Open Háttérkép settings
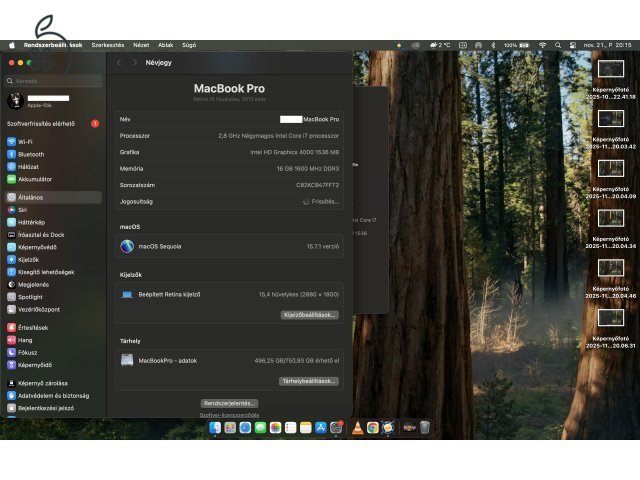Image resolution: width=640 pixels, height=480 pixels. coord(26,222)
